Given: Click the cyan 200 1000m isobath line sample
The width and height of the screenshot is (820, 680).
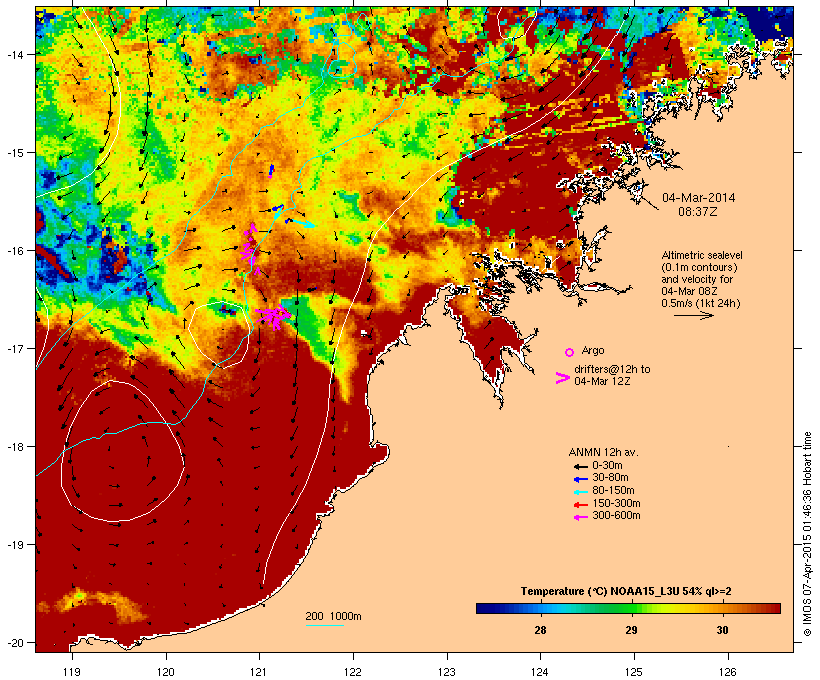Looking at the screenshot, I should (325, 625).
